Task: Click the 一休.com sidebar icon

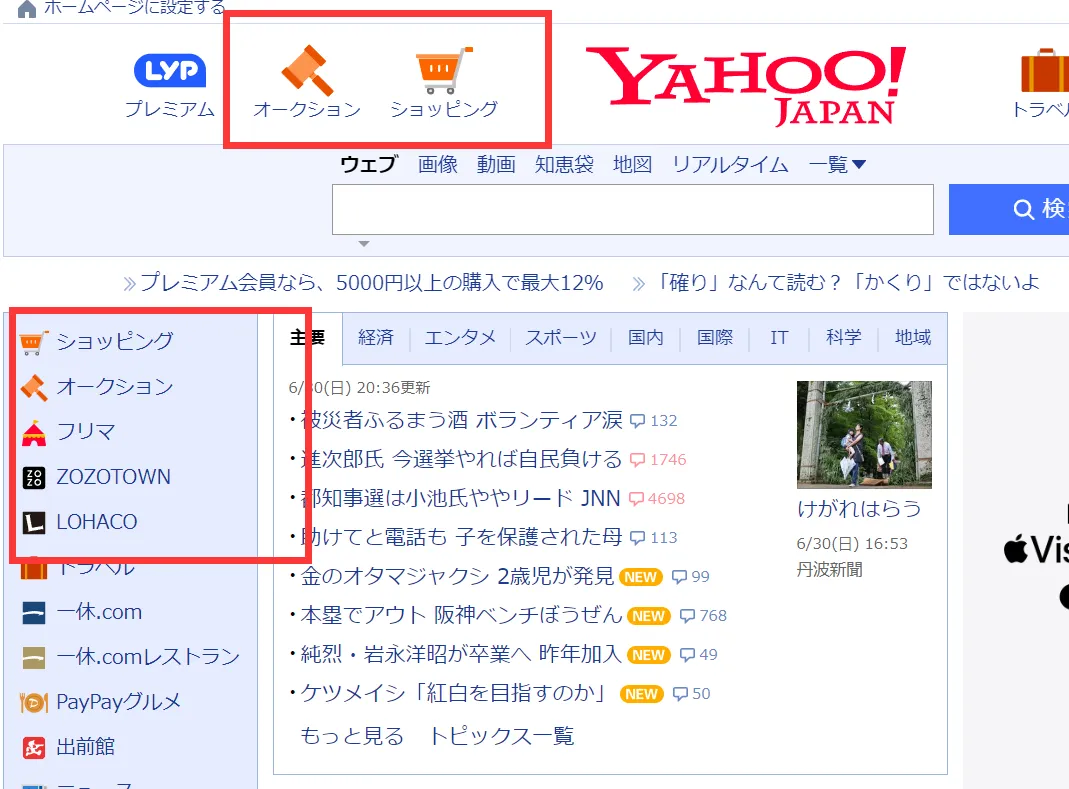Action: tap(33, 612)
